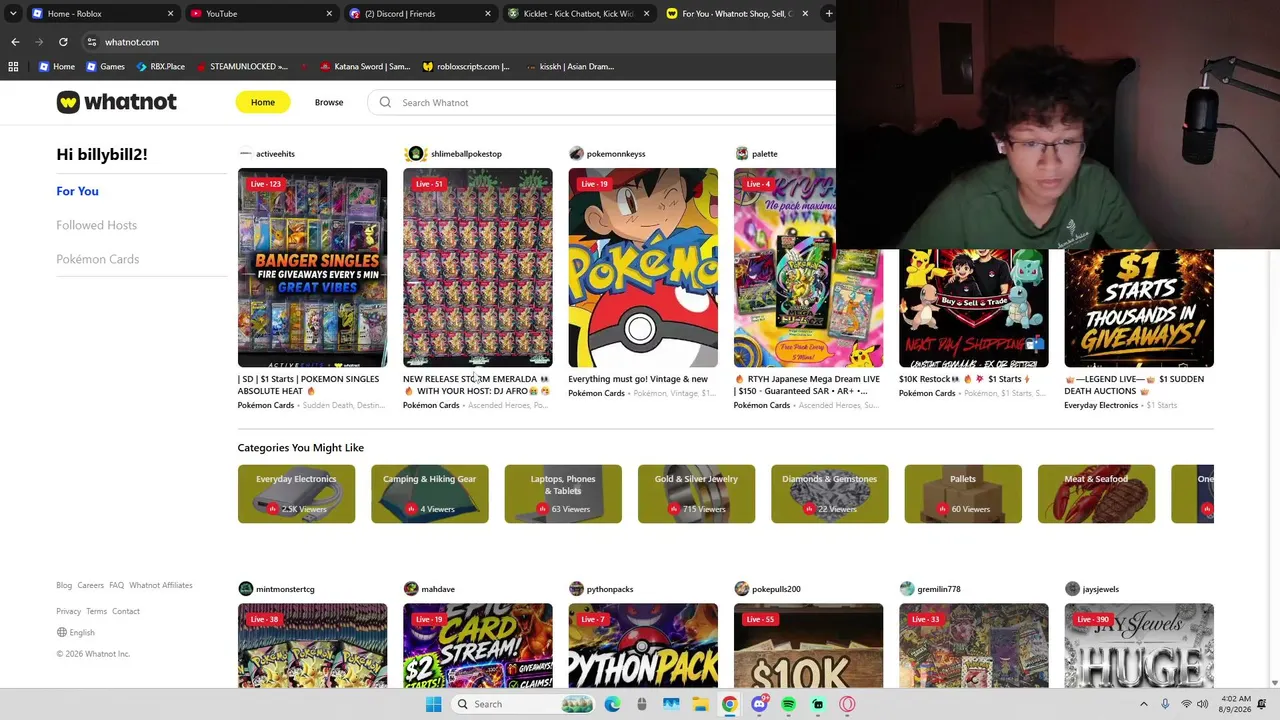This screenshot has width=1280, height=720.
Task: Open the gremilin778 avatar icon
Action: (907, 589)
